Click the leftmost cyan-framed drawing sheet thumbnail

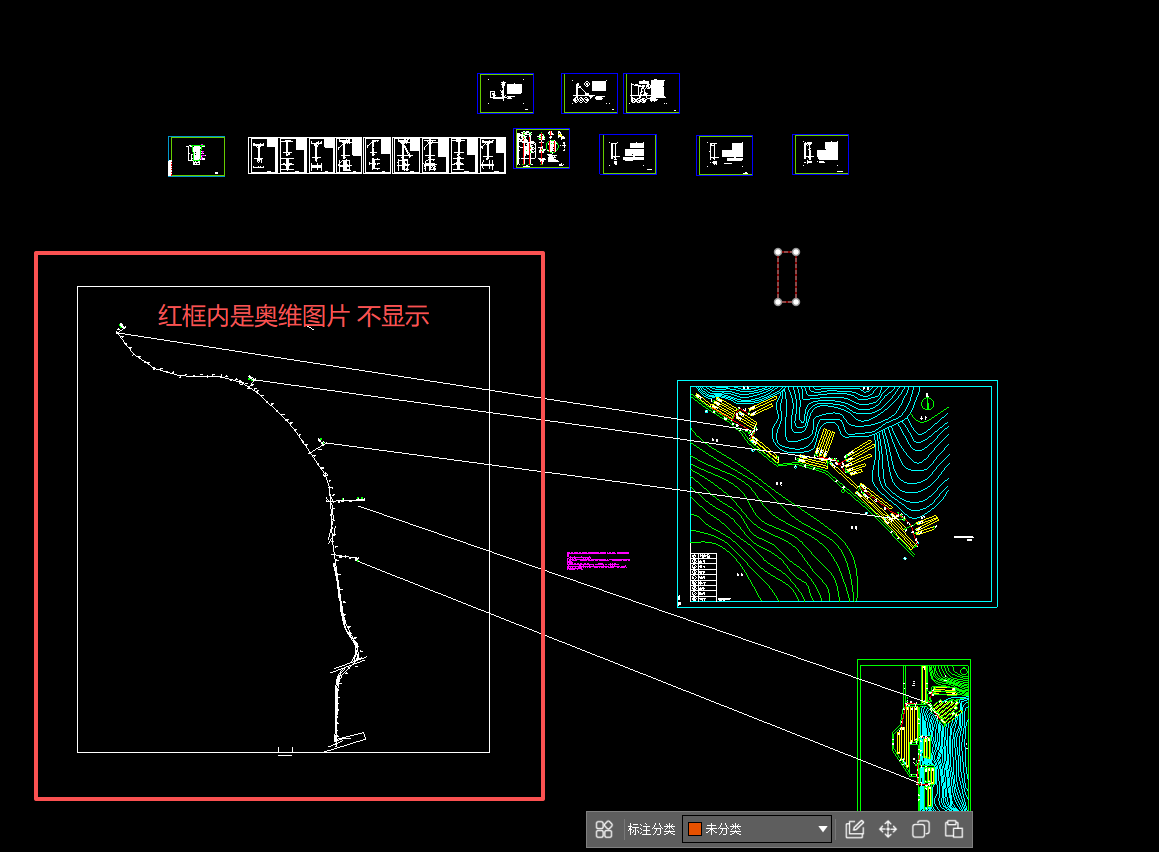[196, 156]
